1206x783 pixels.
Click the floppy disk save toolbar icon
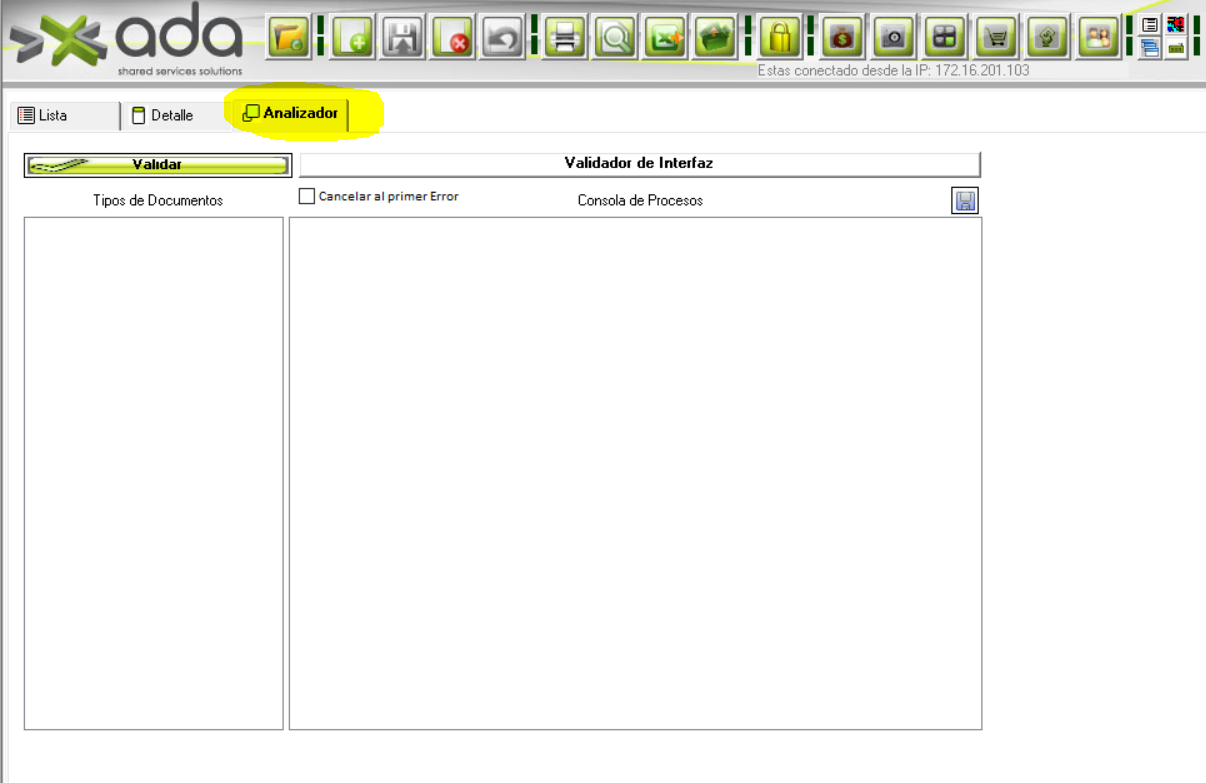click(x=403, y=38)
